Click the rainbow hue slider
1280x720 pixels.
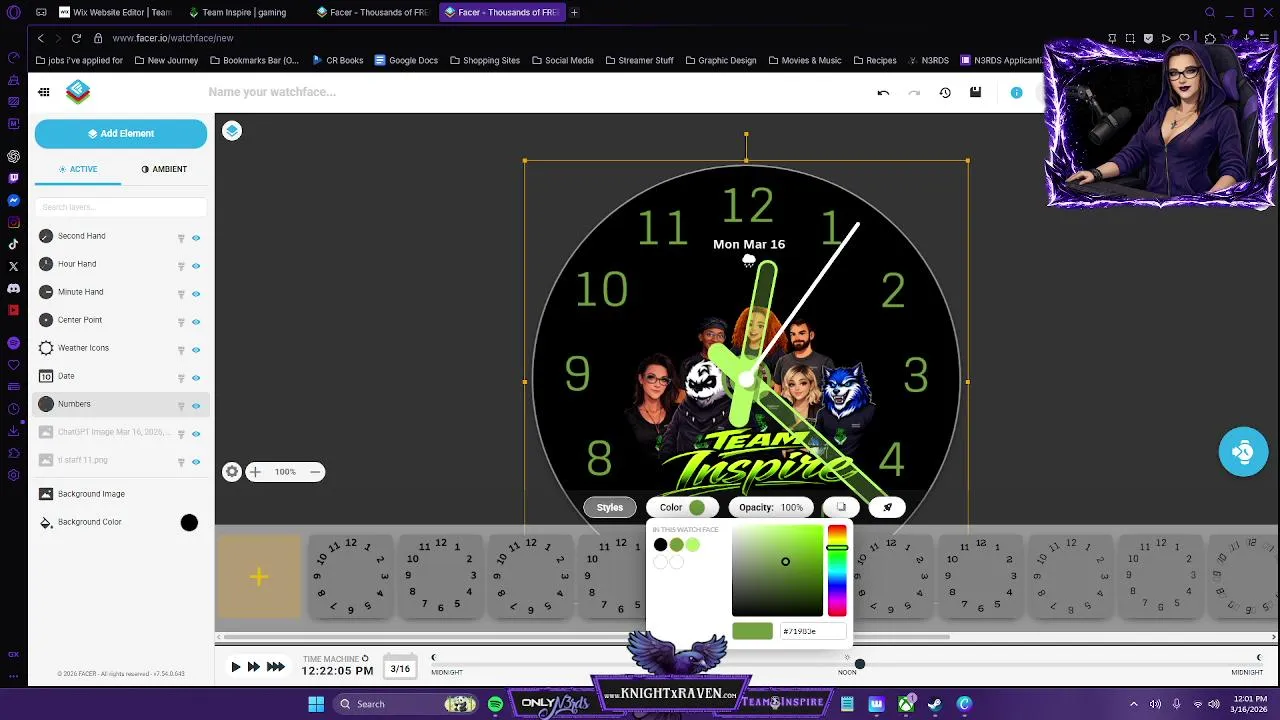tap(837, 570)
